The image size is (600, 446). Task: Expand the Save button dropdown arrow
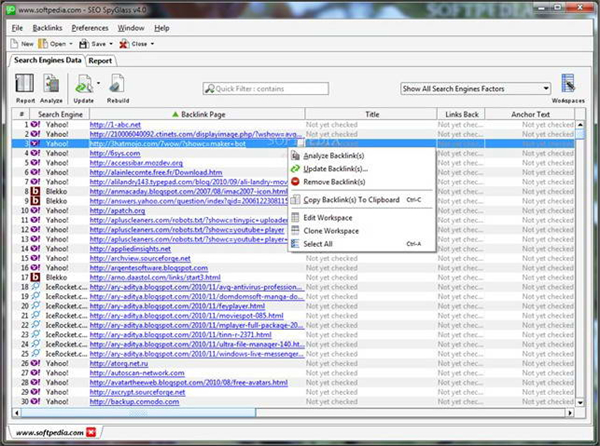tap(110, 44)
